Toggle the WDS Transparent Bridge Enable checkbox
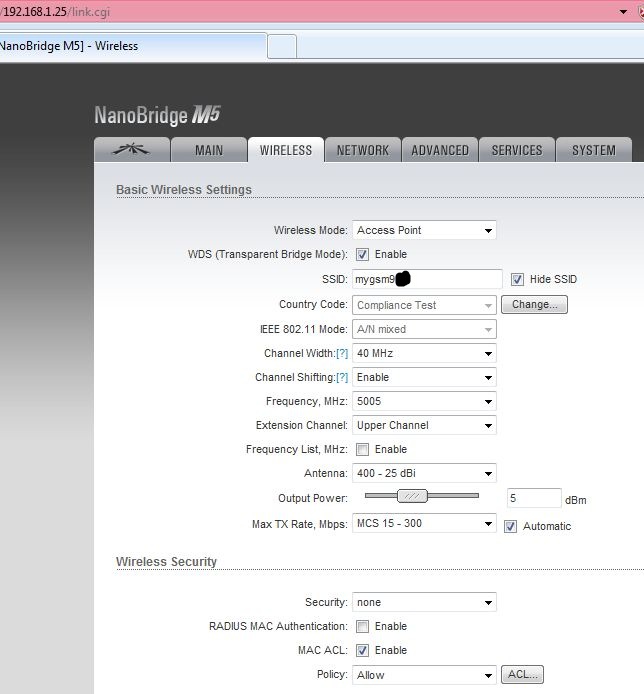Viewport: 644px width, 694px height. pos(362,254)
